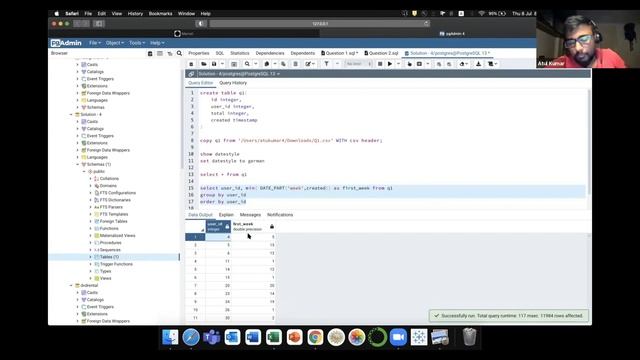Run the query with Execute play button
640x360 pixels.
pyautogui.click(x=390, y=64)
